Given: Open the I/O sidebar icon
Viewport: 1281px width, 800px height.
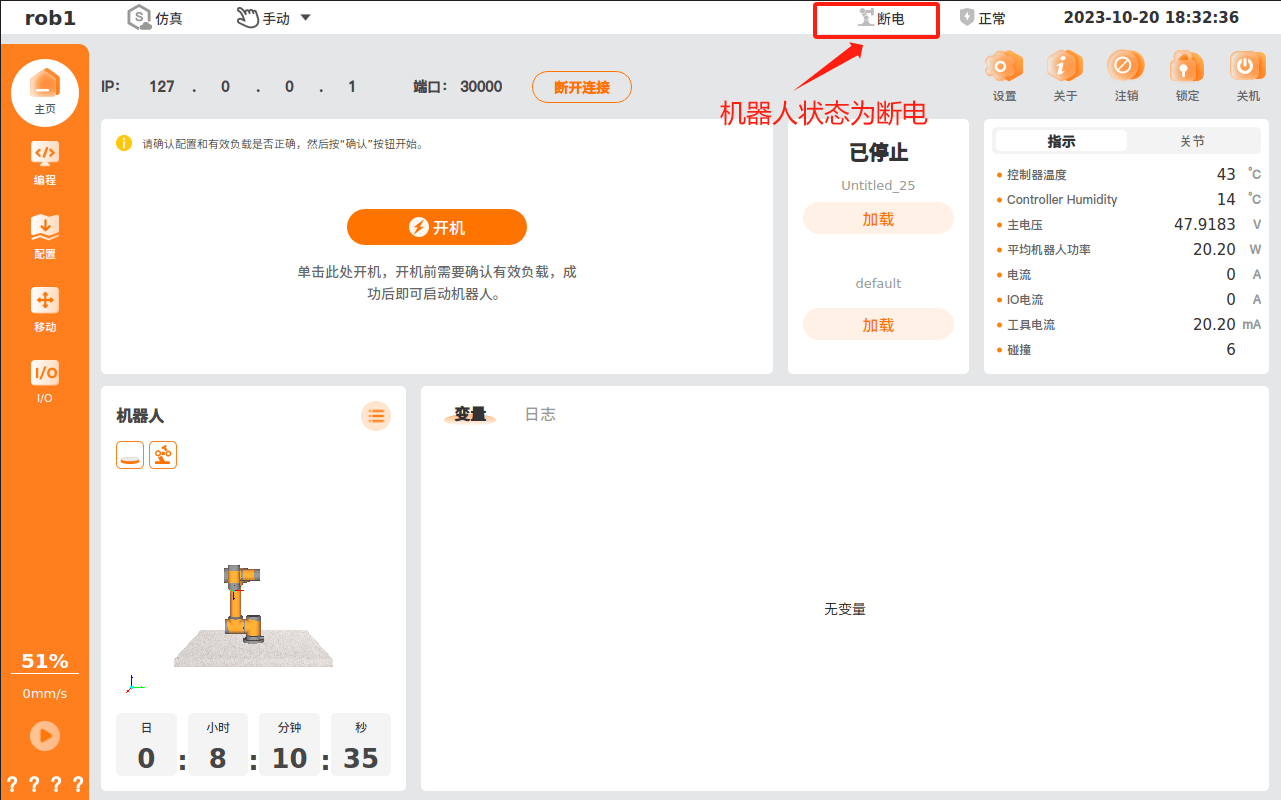Looking at the screenshot, I should click(x=45, y=382).
